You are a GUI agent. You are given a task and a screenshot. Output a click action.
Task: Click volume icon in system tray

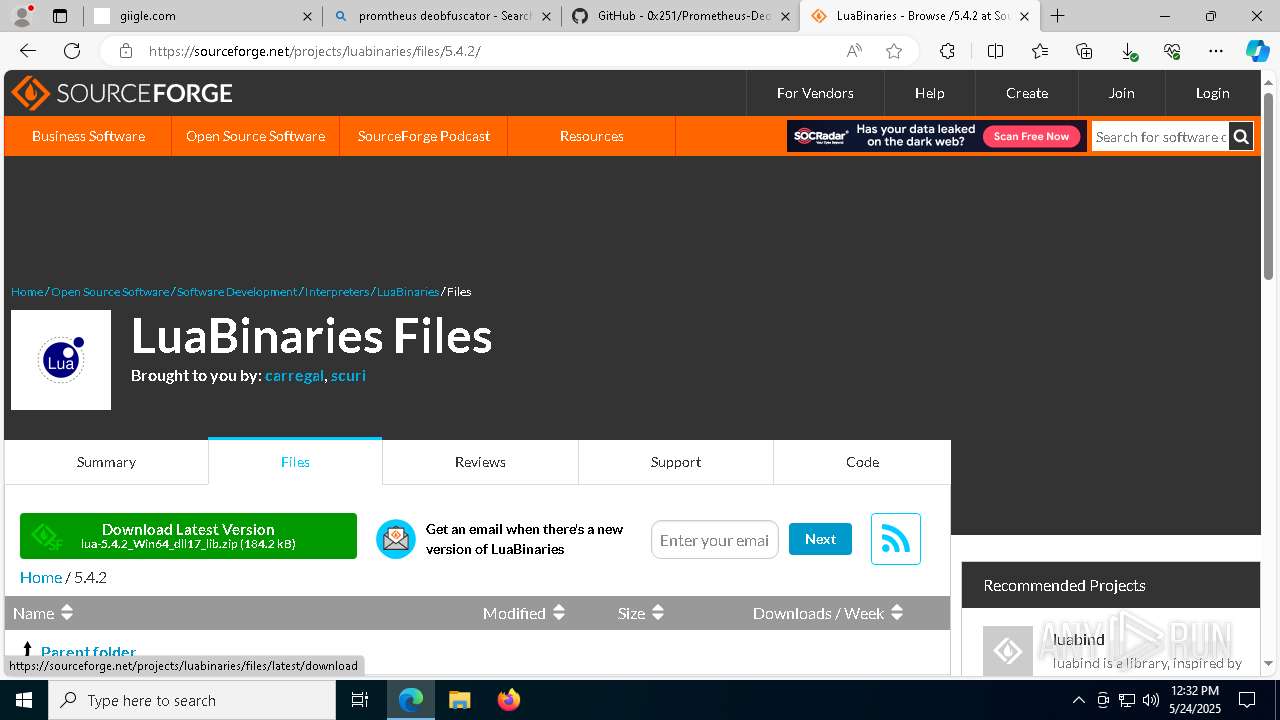pyautogui.click(x=1150, y=700)
